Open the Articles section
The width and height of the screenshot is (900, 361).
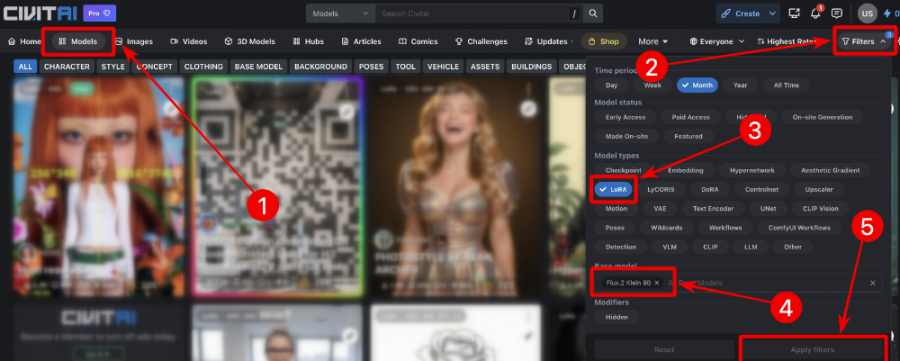(361, 41)
